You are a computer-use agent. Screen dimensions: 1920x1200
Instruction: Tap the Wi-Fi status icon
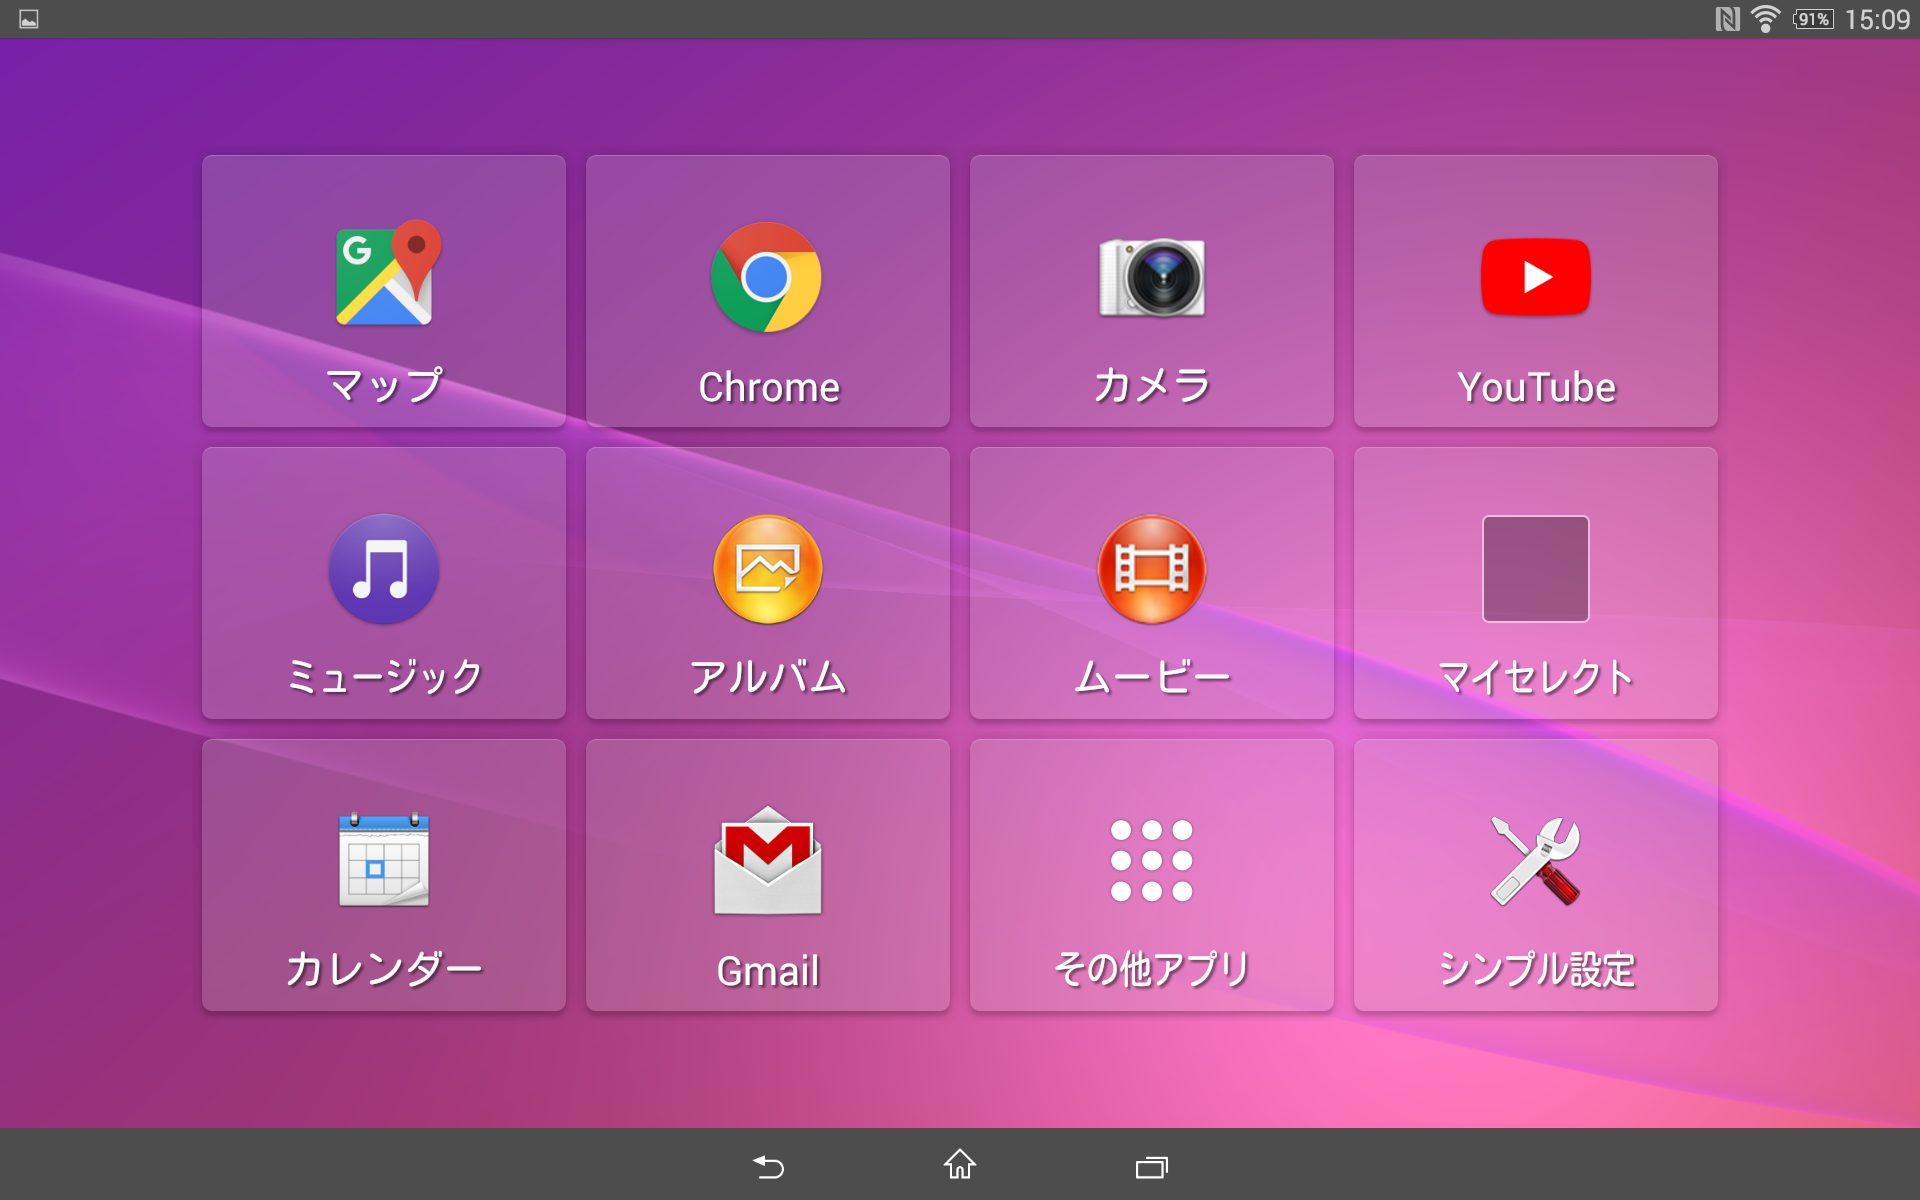pos(1766,19)
